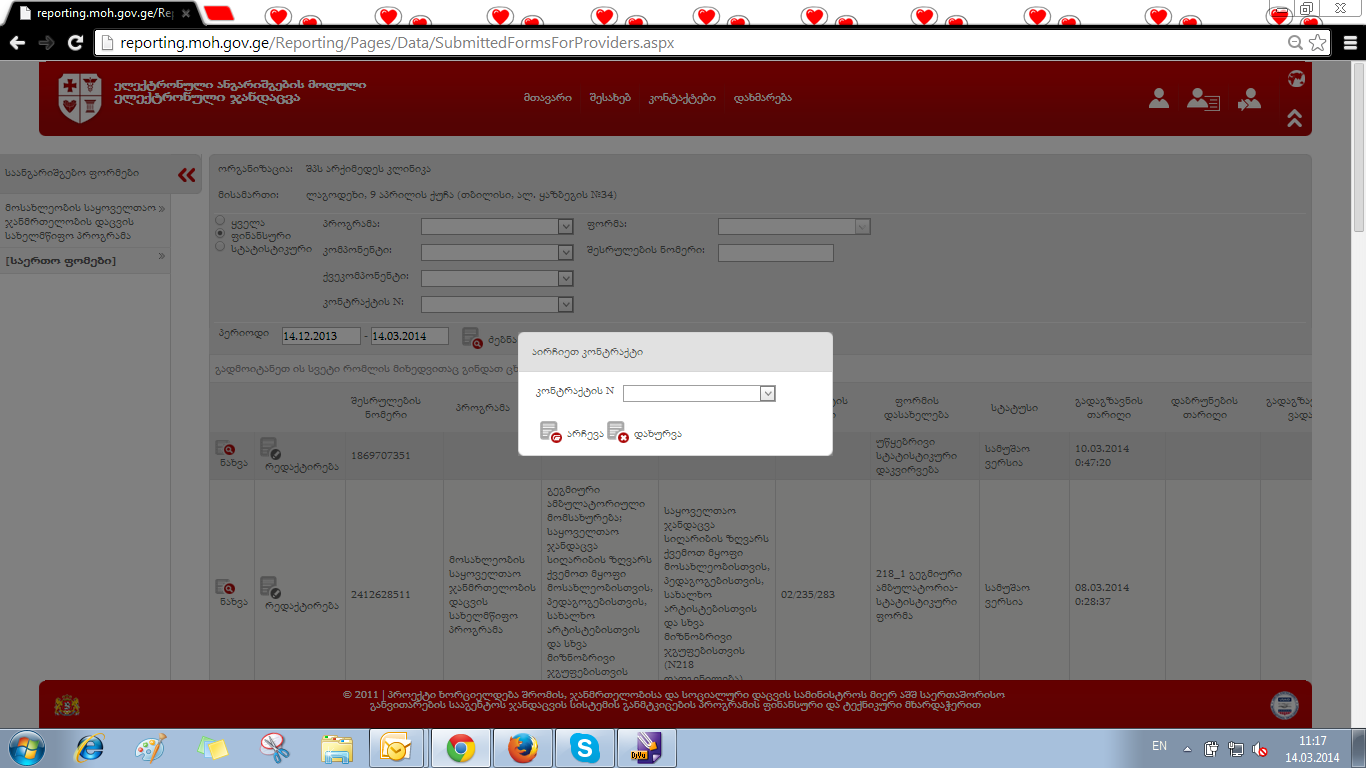Click the user details card icon
The image size is (1366, 768).
tap(1203, 98)
